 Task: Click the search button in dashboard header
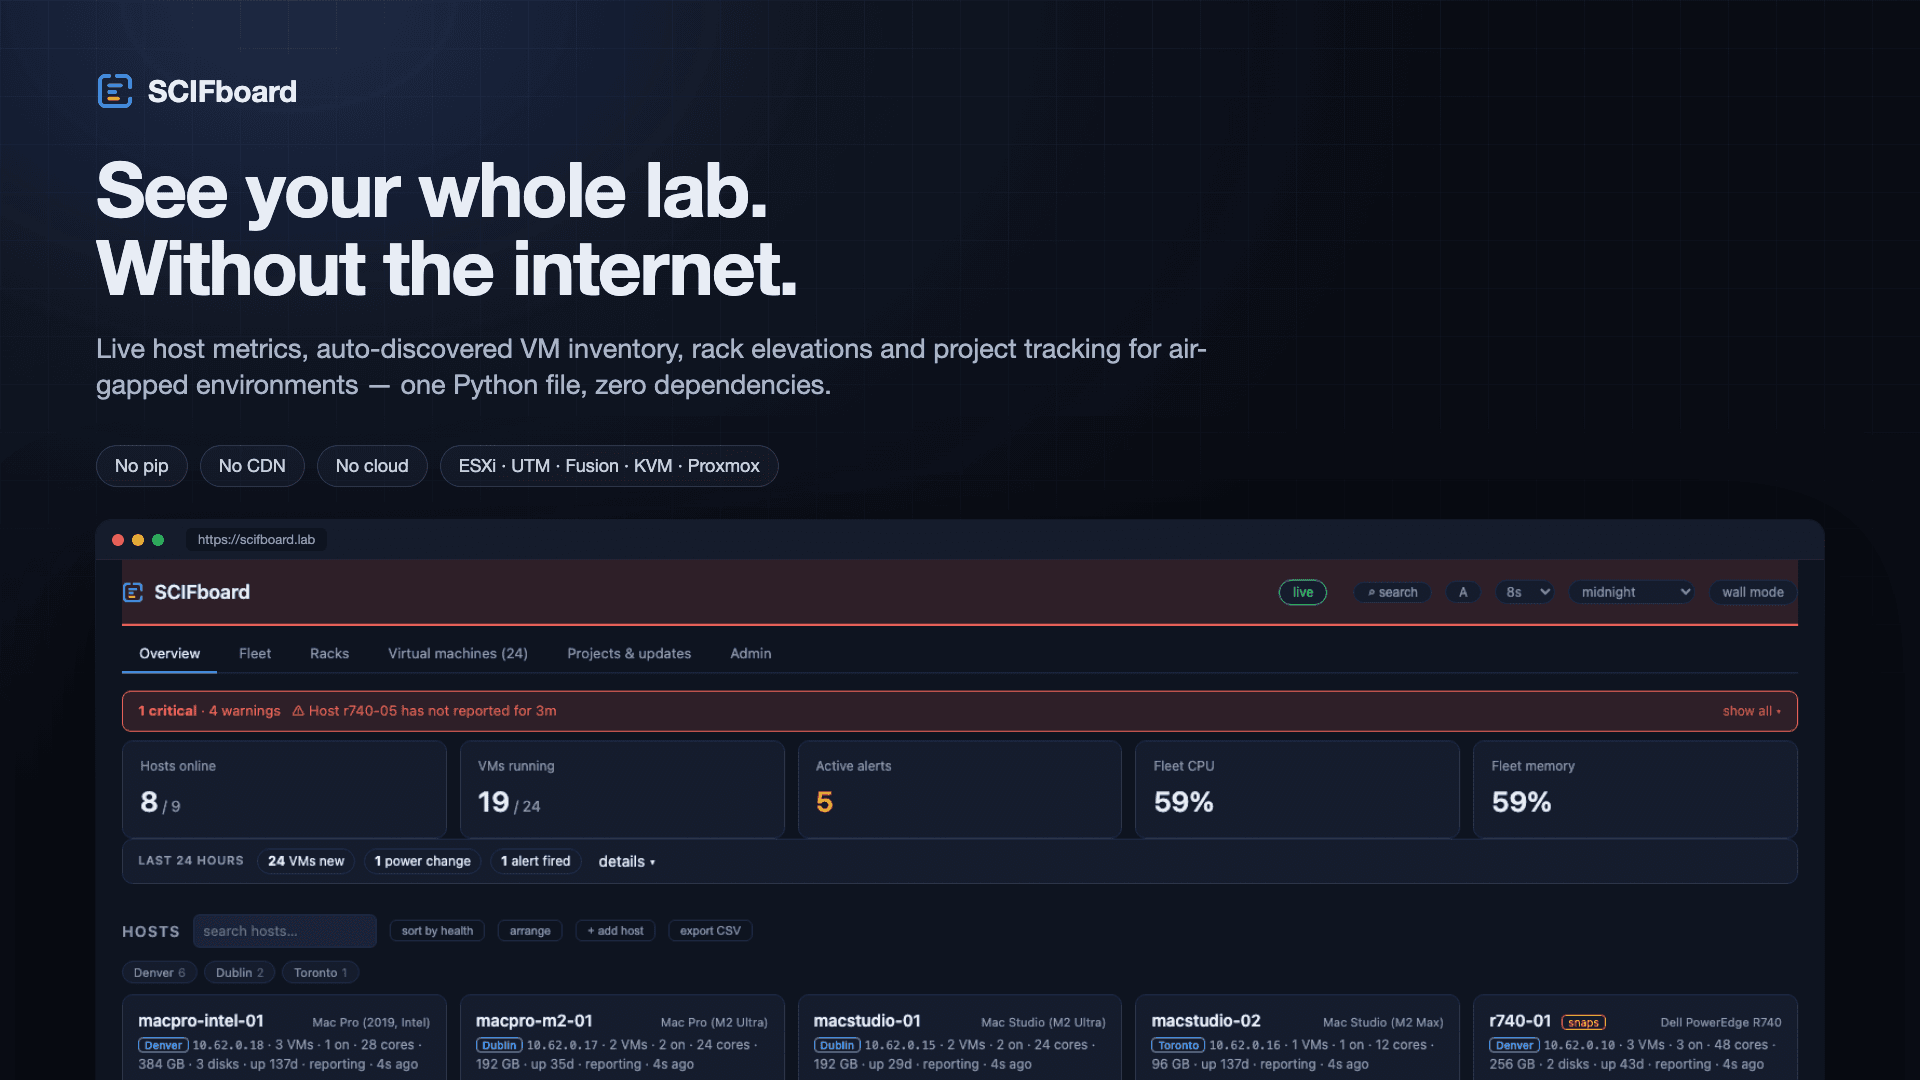click(x=1393, y=592)
